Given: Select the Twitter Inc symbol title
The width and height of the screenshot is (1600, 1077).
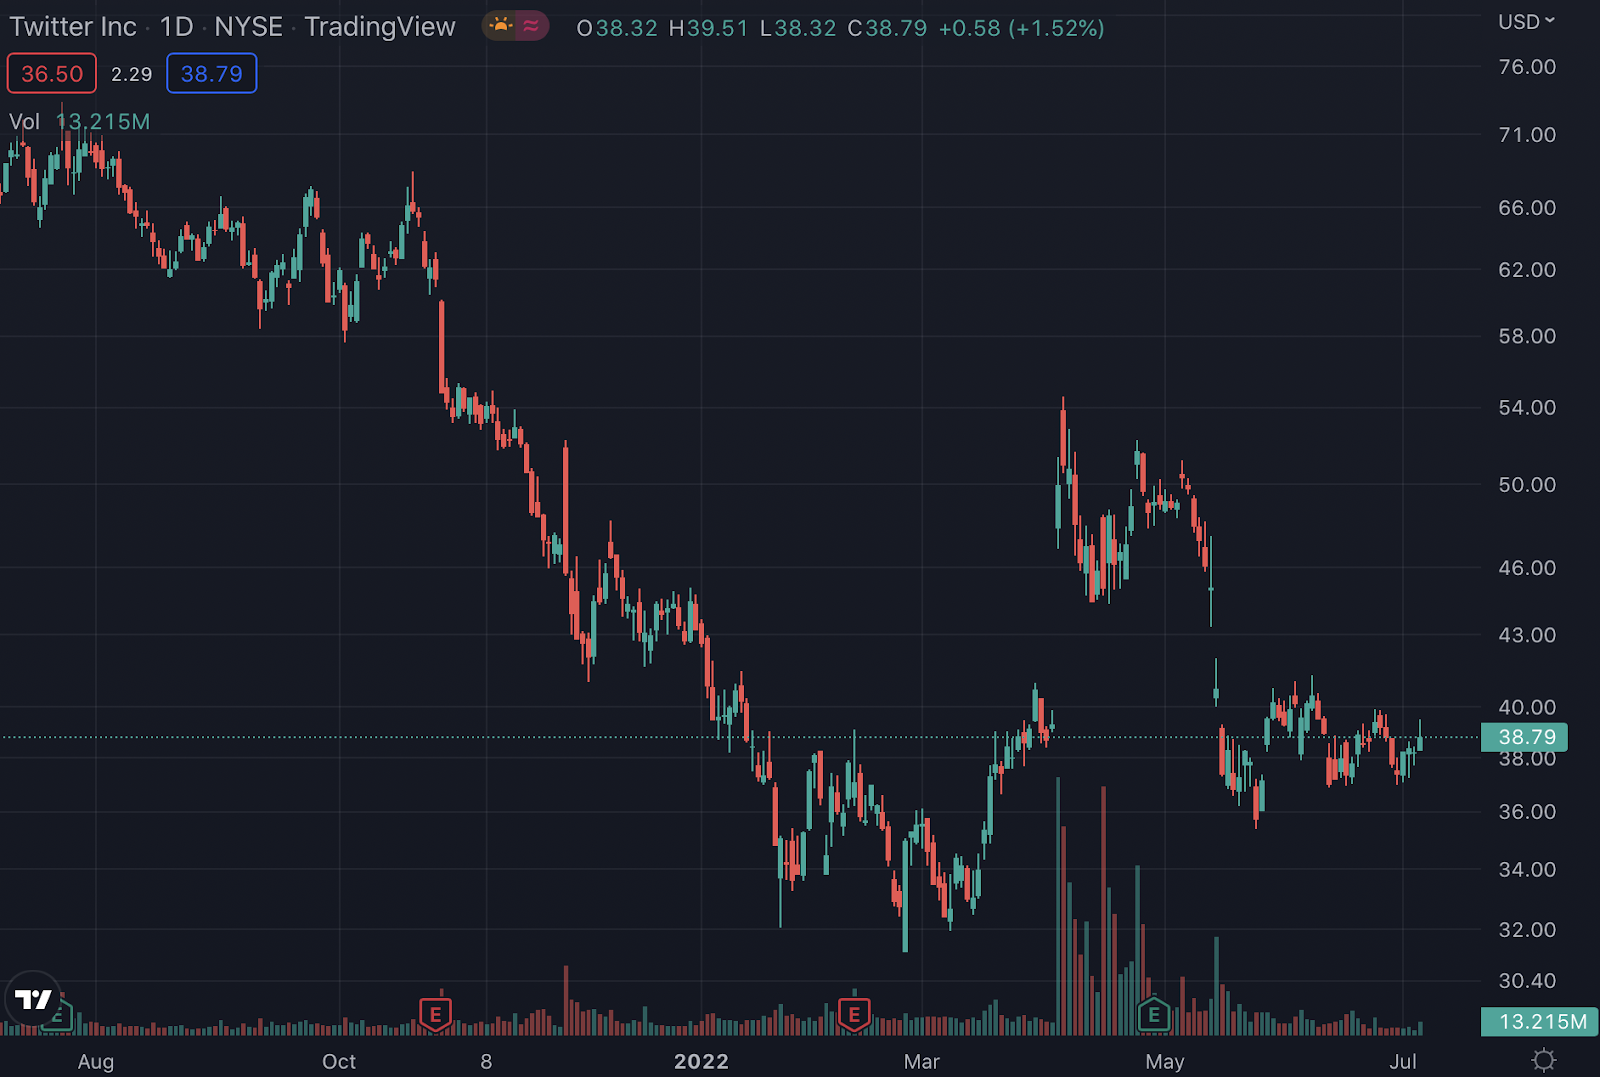Looking at the screenshot, I should pyautogui.click(x=73, y=27).
